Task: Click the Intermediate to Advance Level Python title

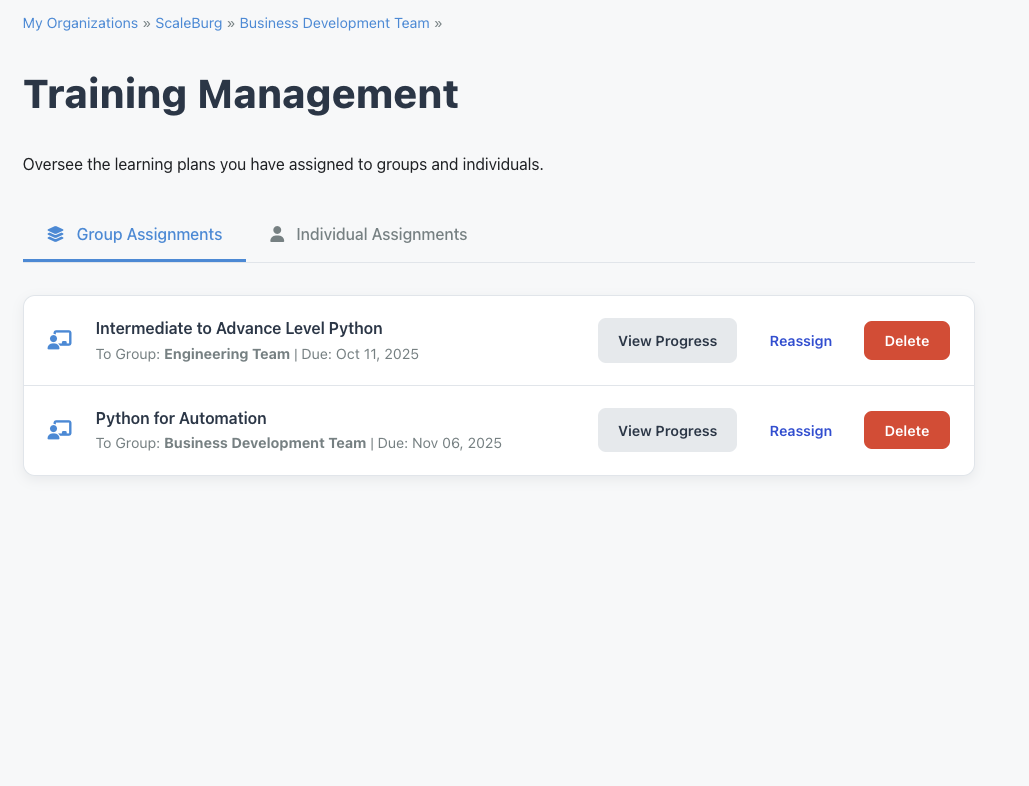Action: (239, 328)
